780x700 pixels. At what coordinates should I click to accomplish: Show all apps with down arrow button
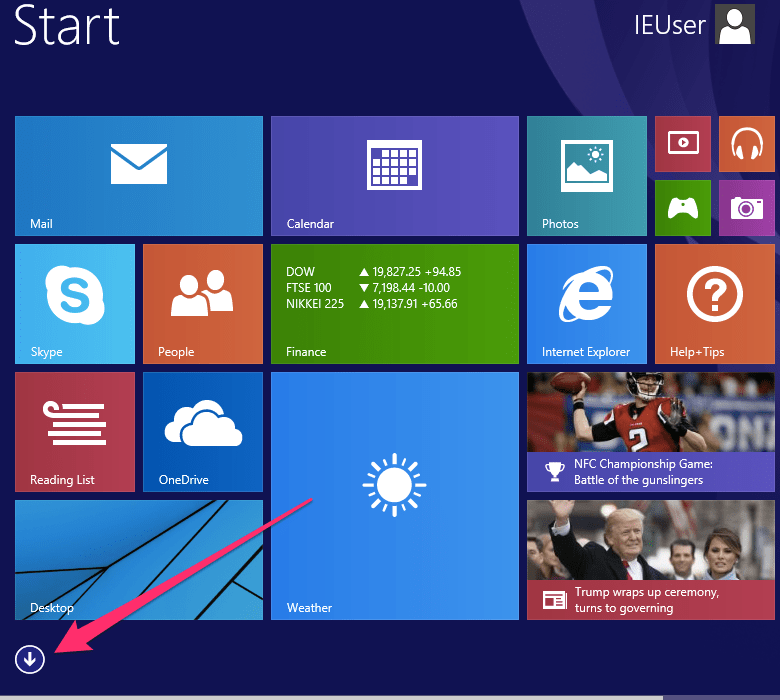30,659
